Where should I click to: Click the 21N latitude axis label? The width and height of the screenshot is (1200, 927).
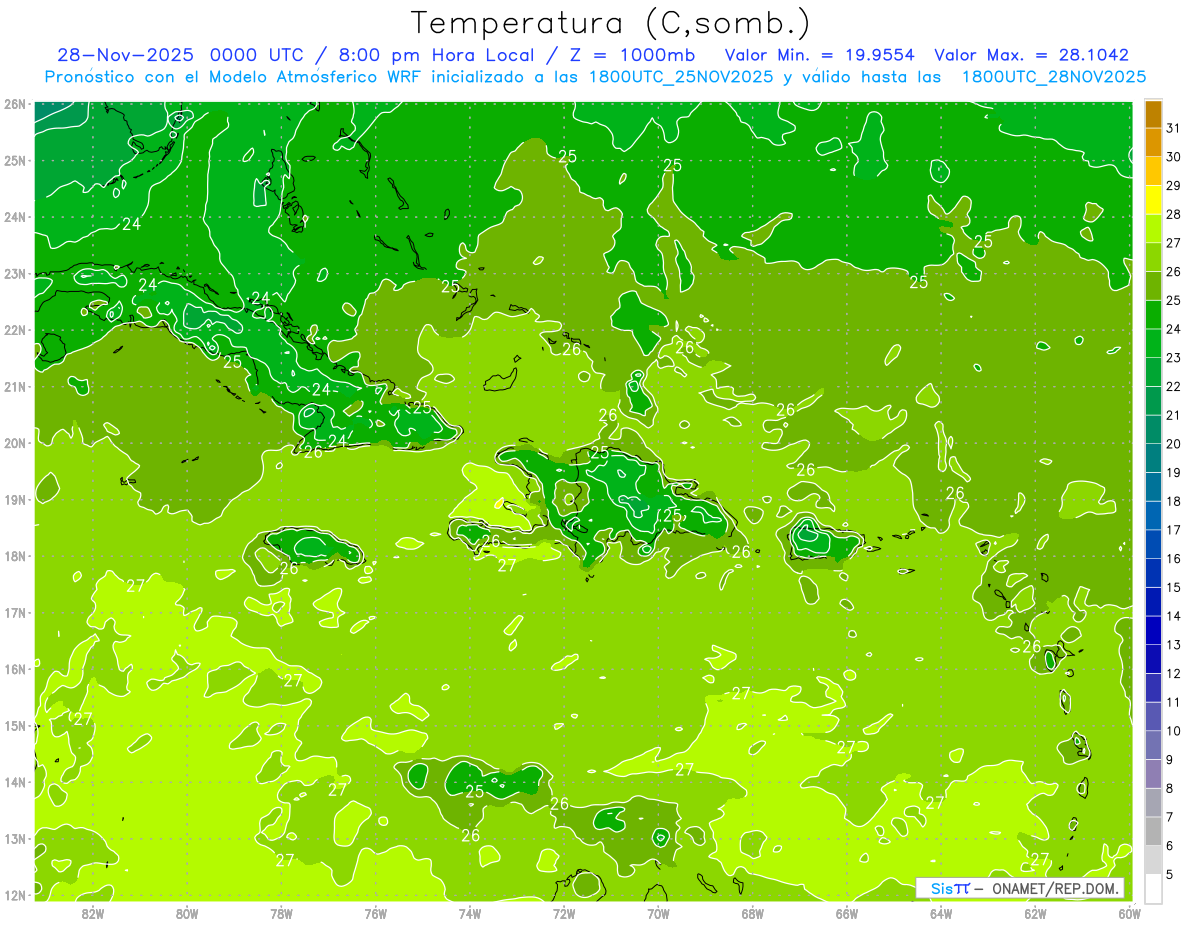14,387
